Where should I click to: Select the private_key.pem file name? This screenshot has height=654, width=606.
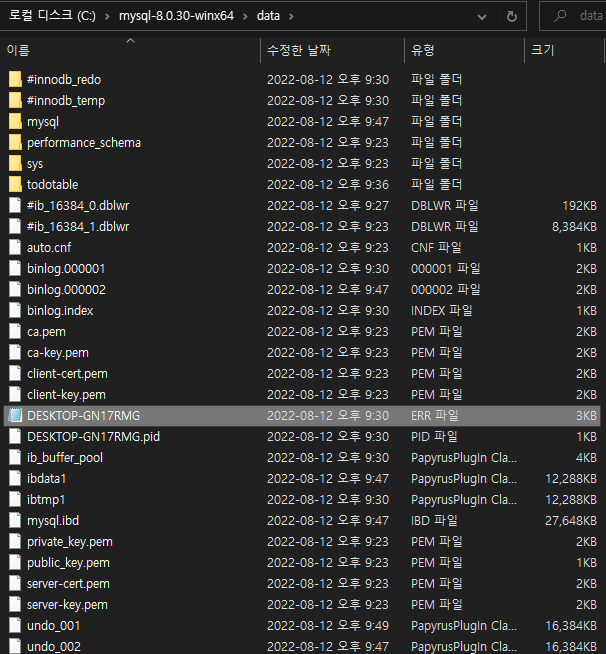[70, 541]
